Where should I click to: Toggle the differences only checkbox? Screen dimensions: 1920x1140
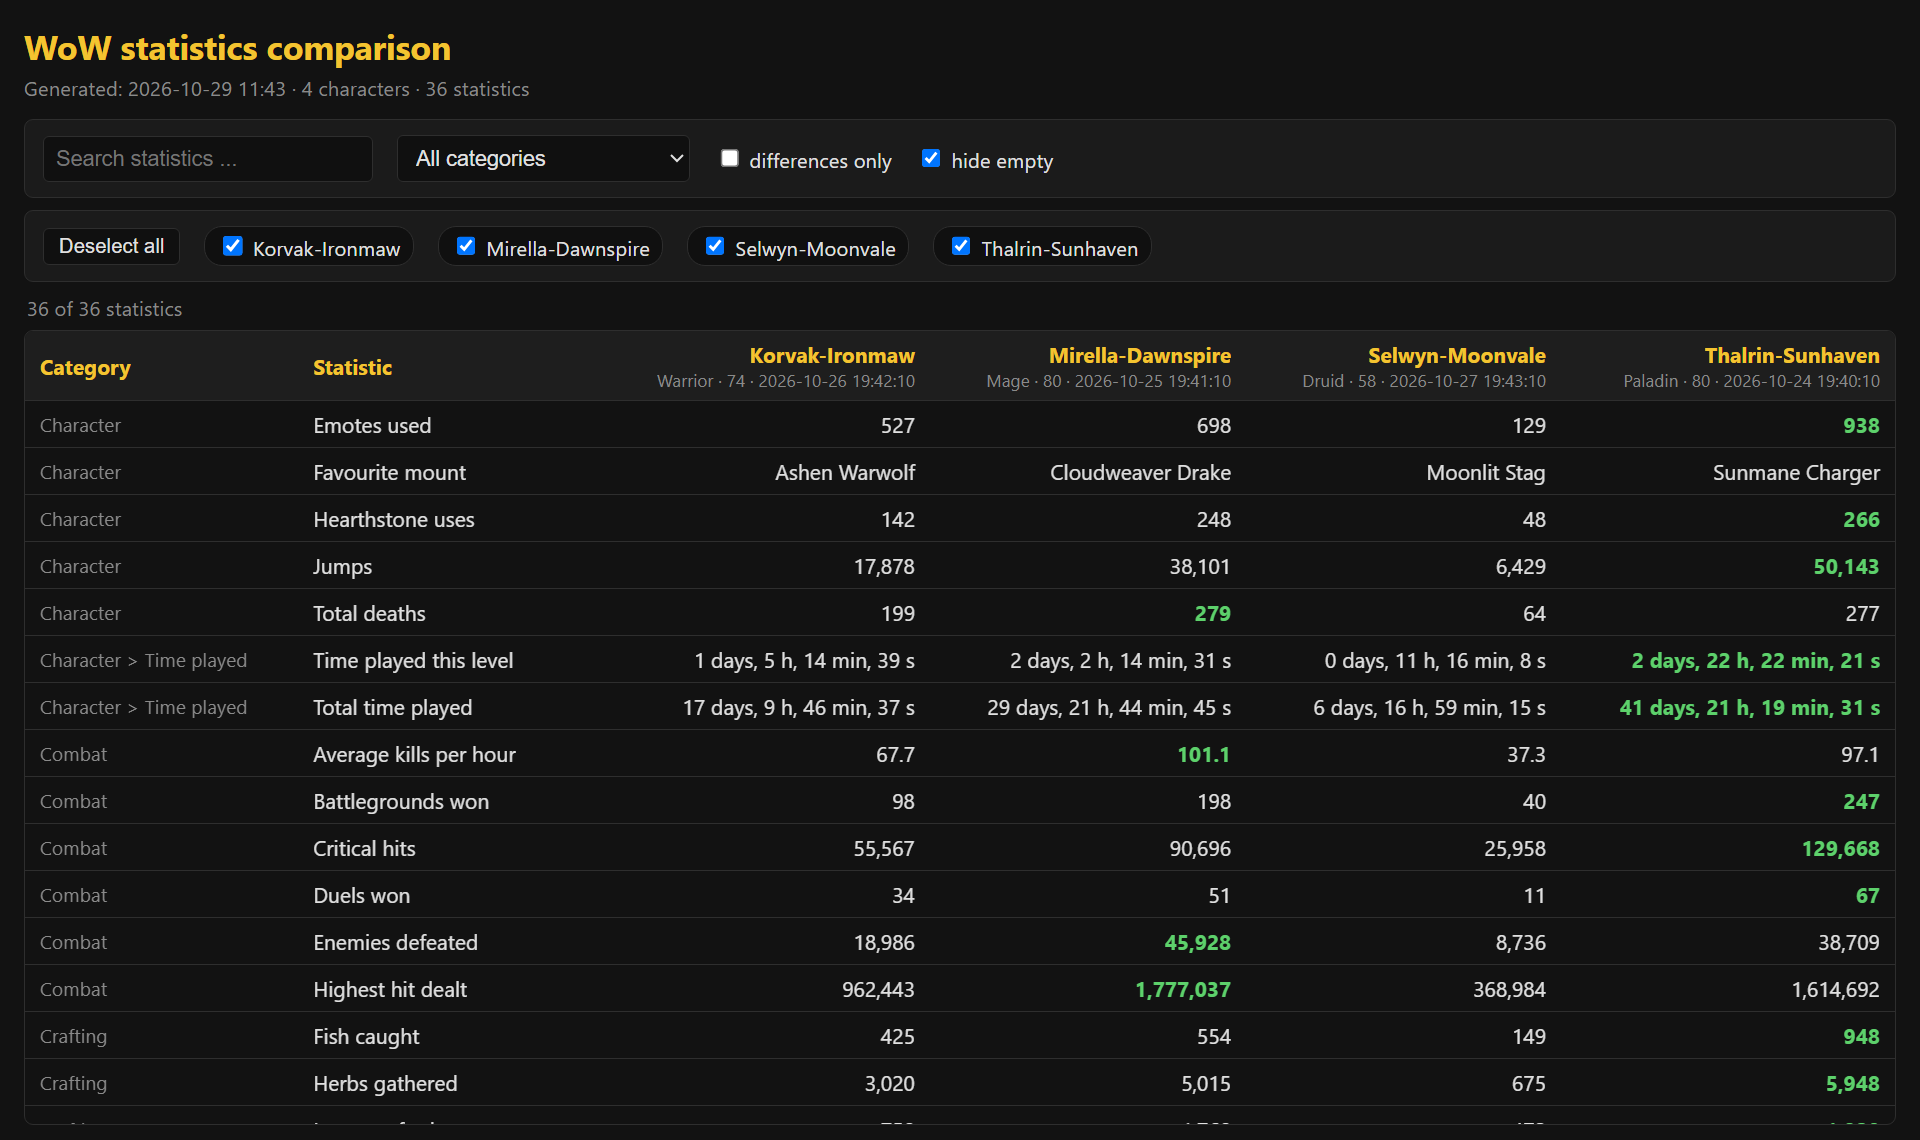point(730,159)
